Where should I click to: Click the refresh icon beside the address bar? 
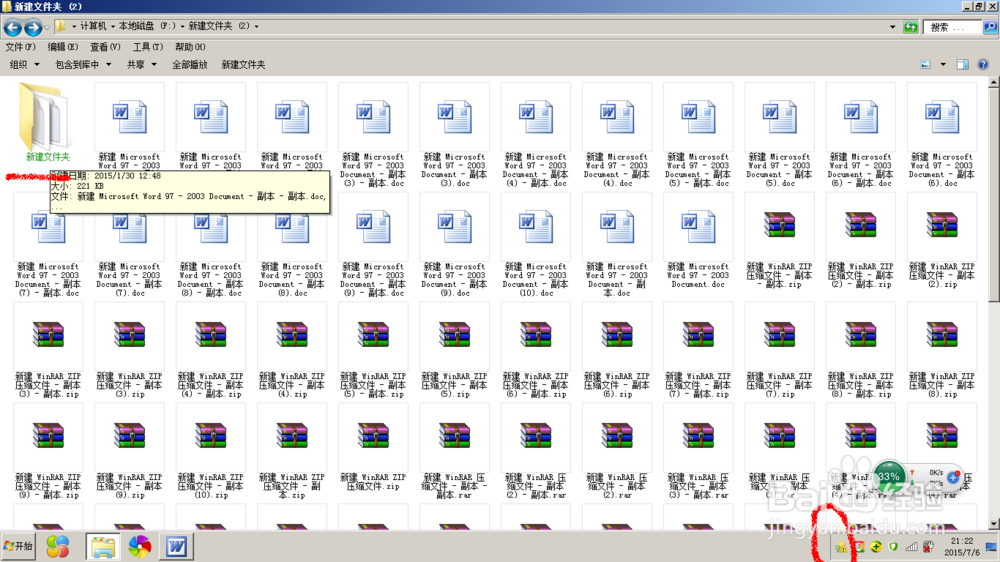[911, 27]
